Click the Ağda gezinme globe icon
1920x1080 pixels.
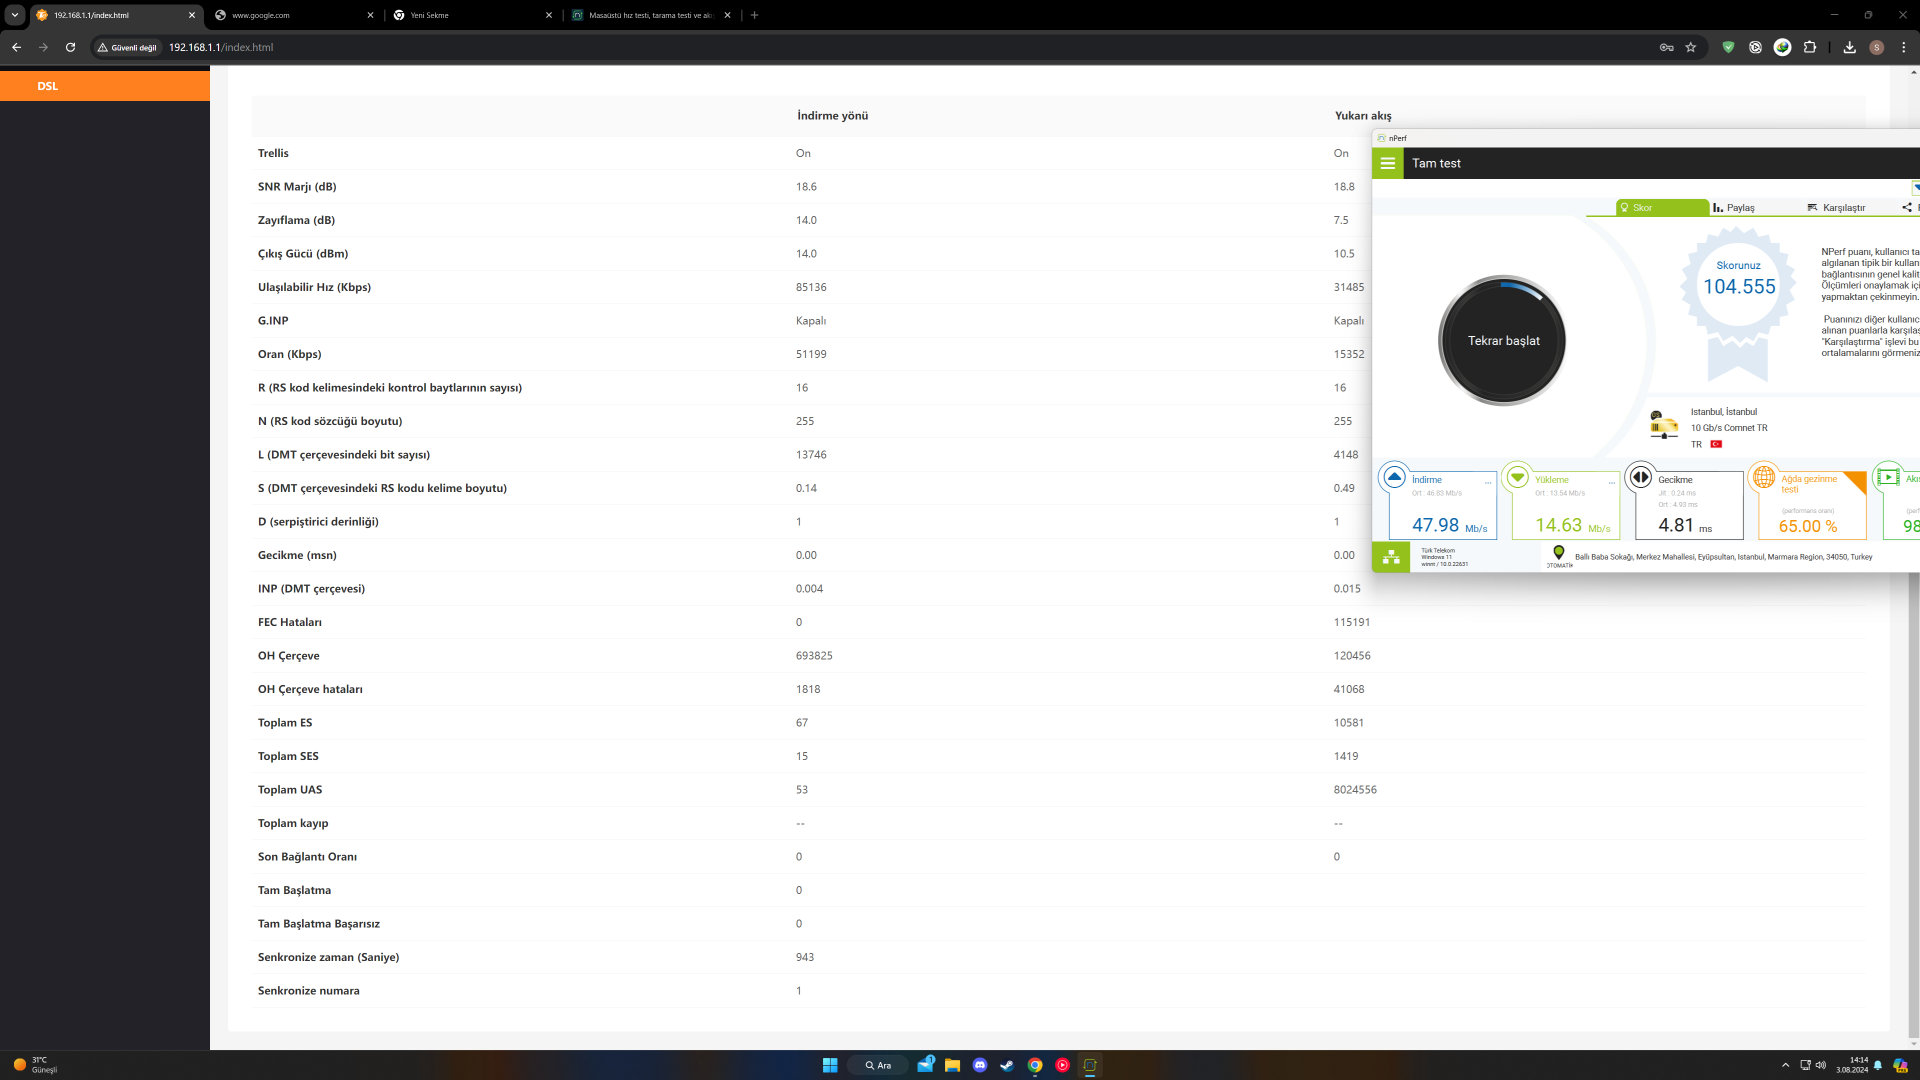1763,477
